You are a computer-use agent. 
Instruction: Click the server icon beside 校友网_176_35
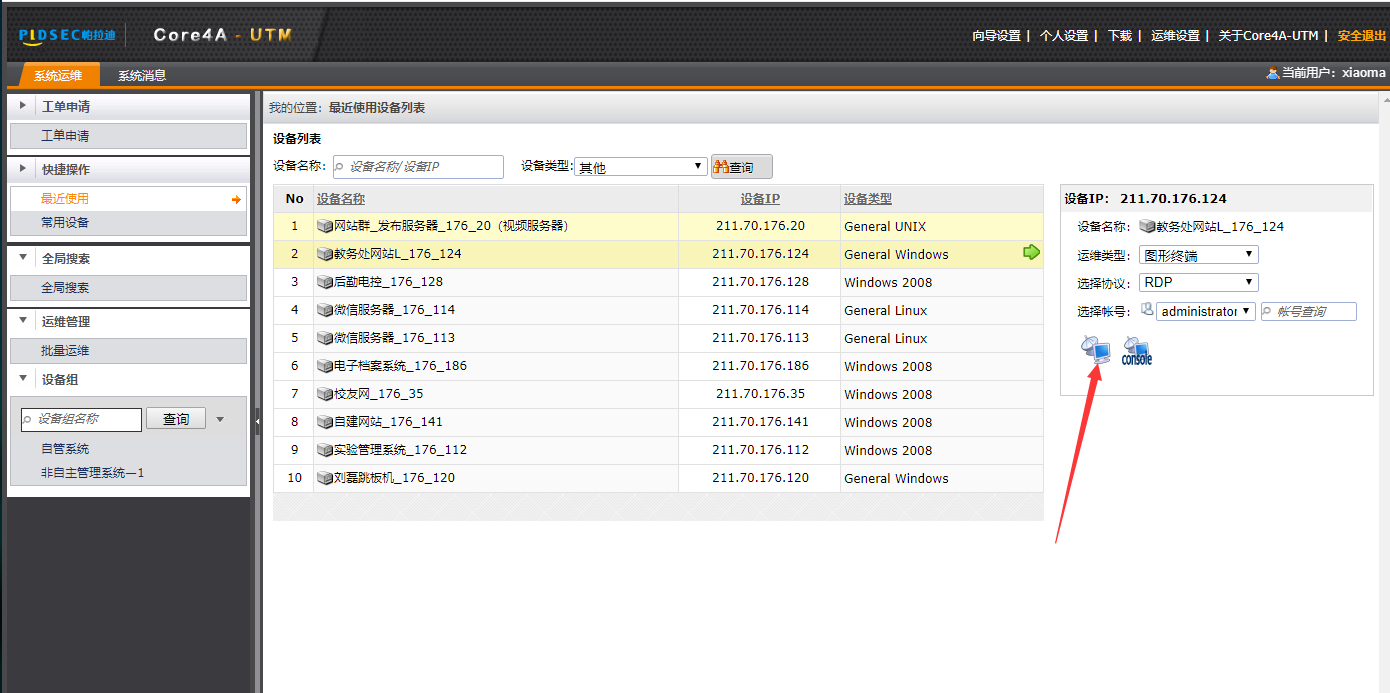pyautogui.click(x=325, y=394)
